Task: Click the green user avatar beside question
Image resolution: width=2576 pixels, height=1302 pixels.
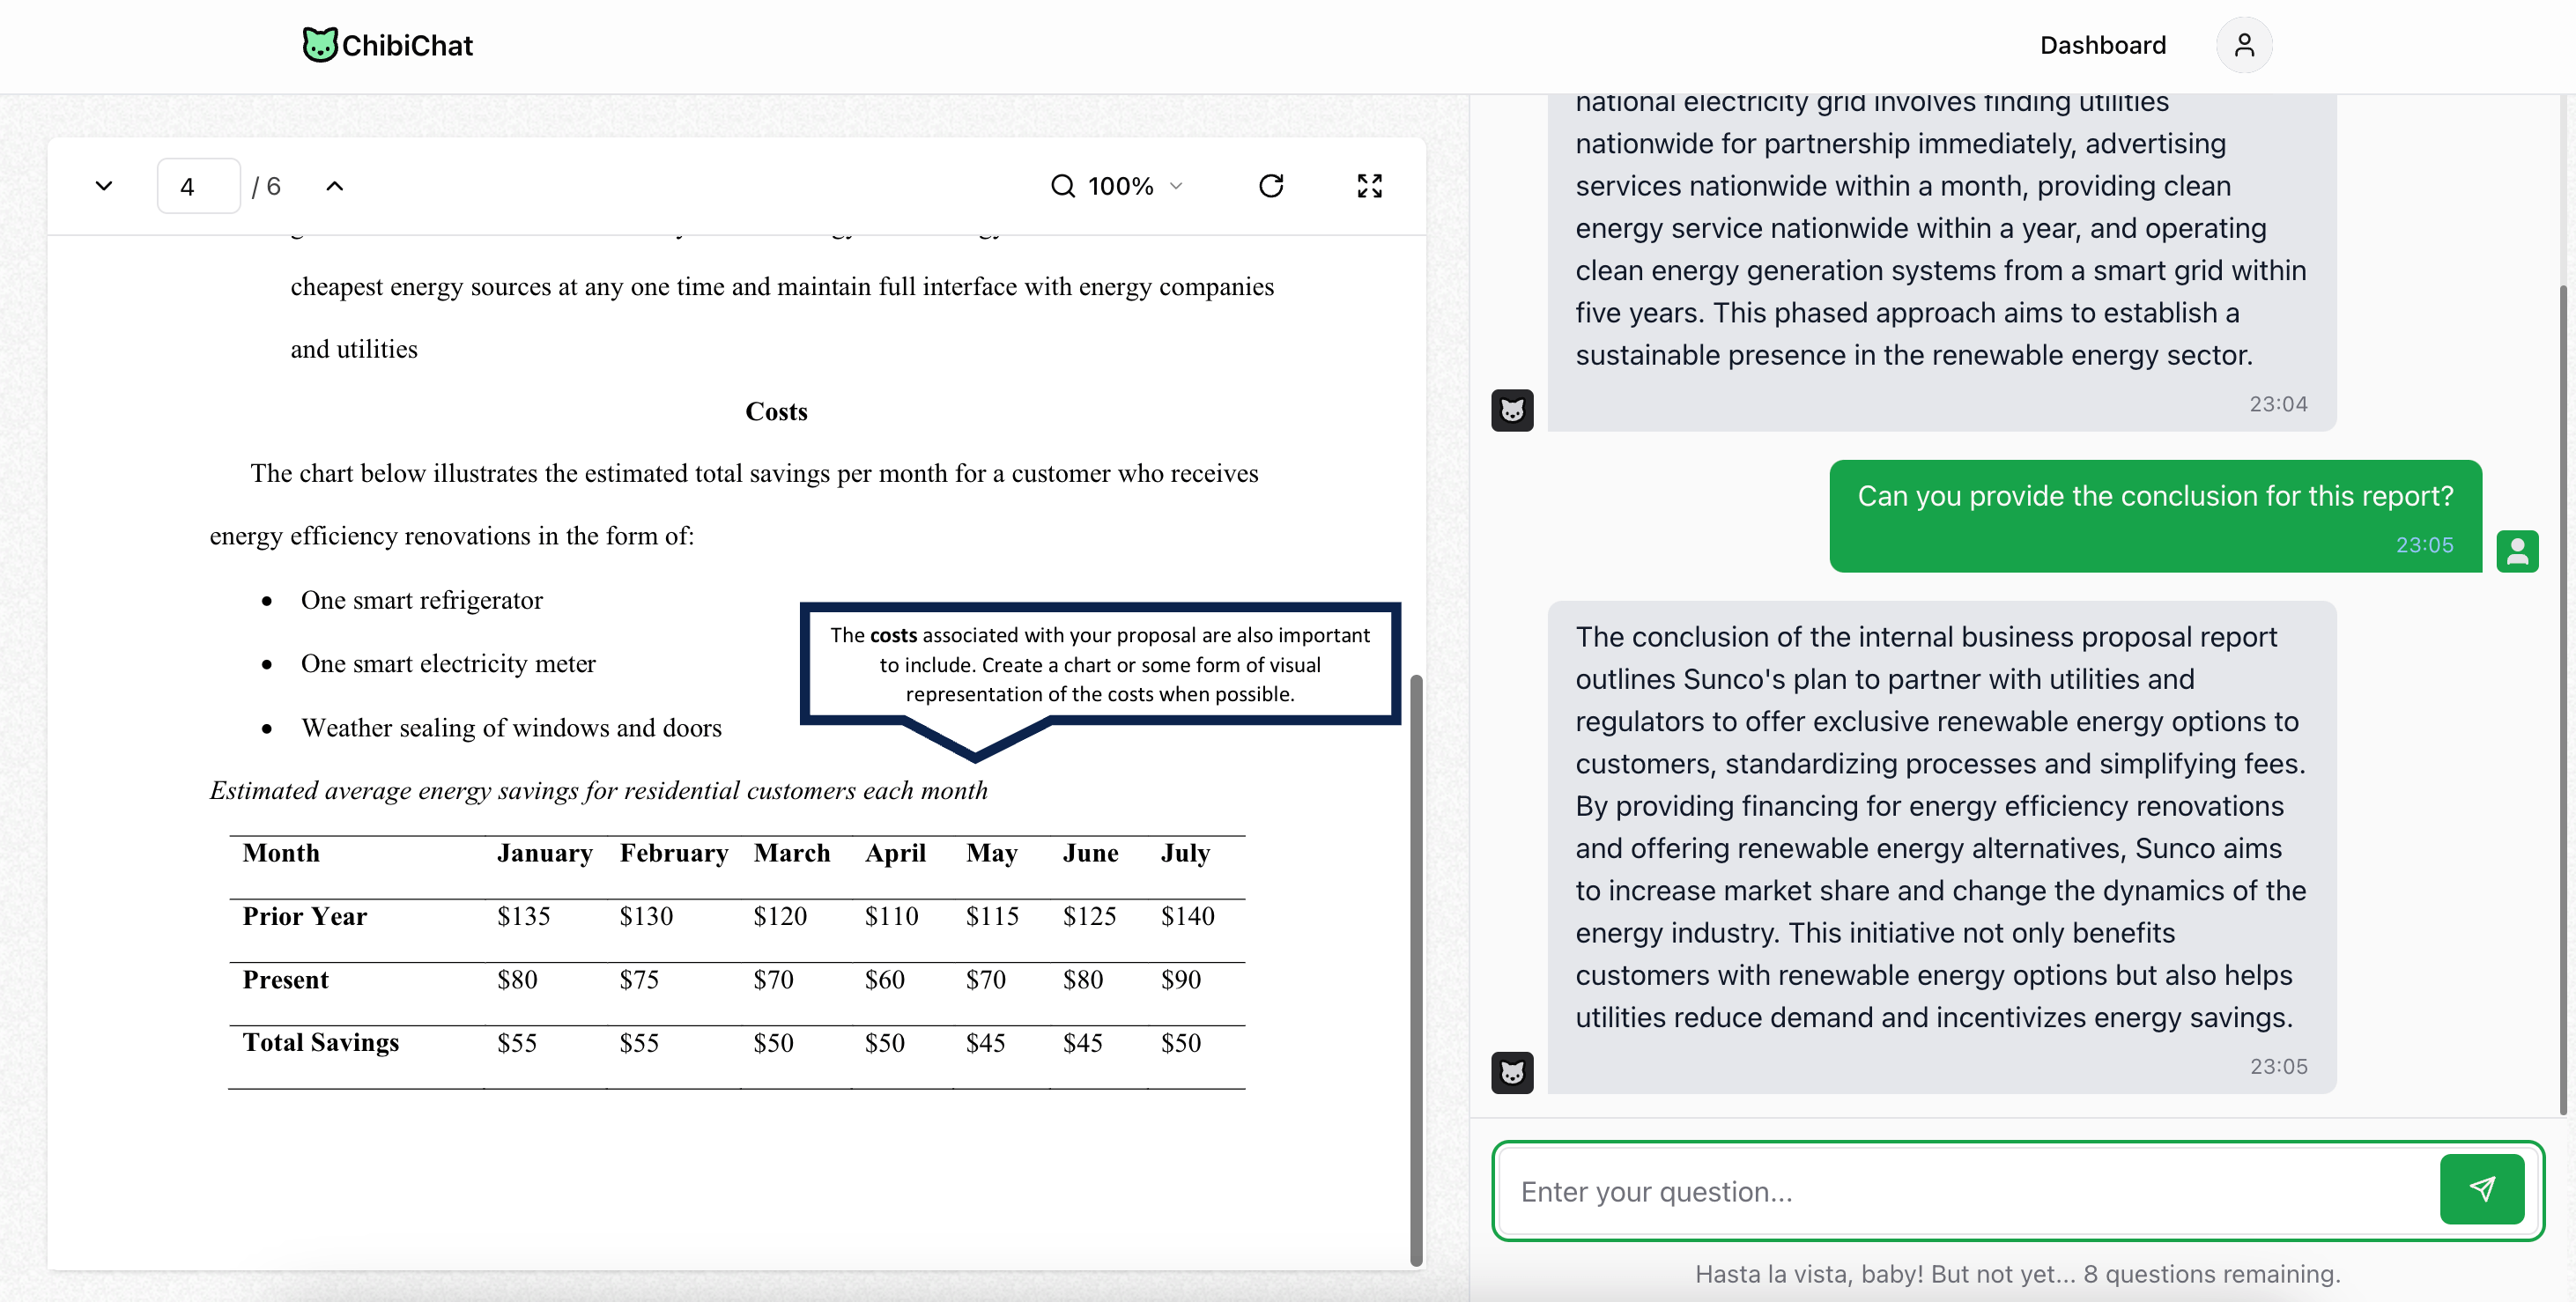Action: point(2517,551)
